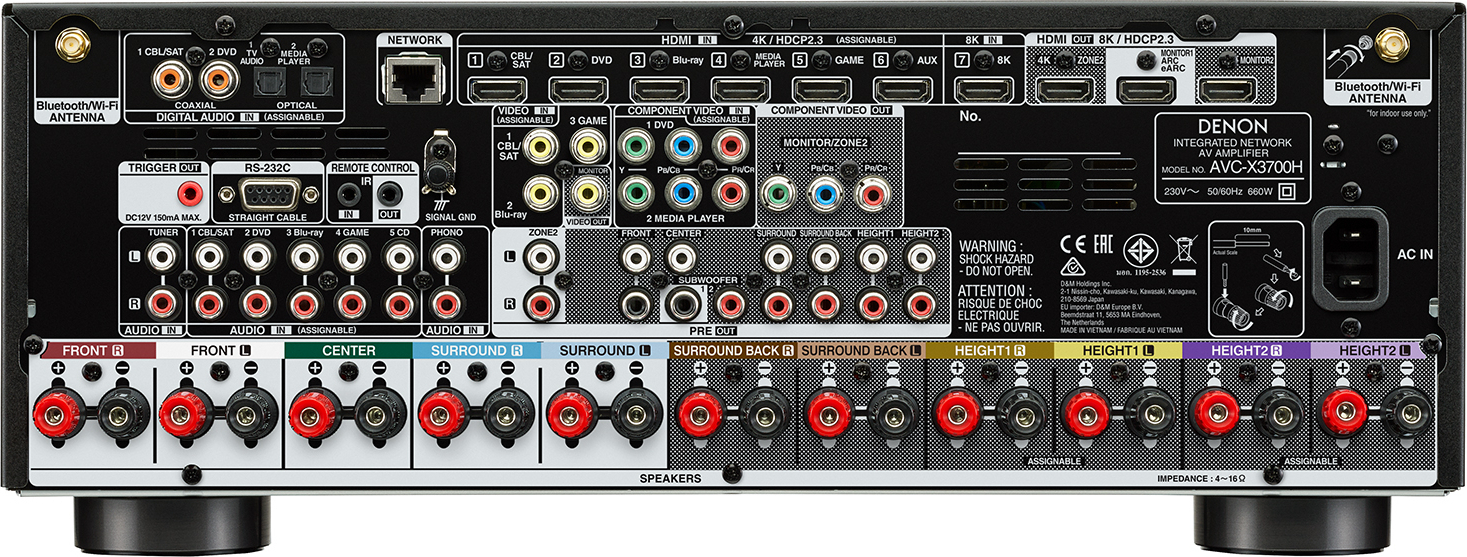The image size is (1467, 557).
Task: Click component 2 MEDIA PLAYER blue jack
Action: click(681, 192)
